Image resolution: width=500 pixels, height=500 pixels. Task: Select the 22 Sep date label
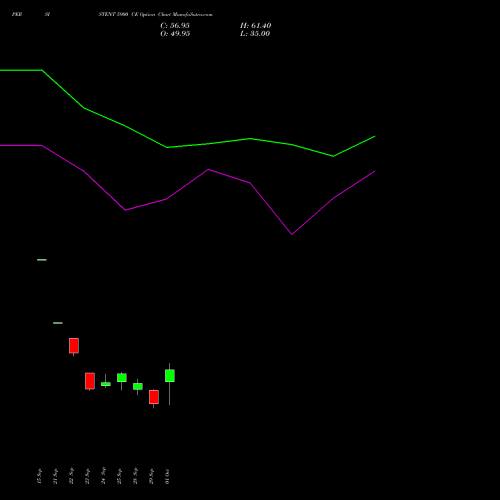pyautogui.click(x=71, y=476)
